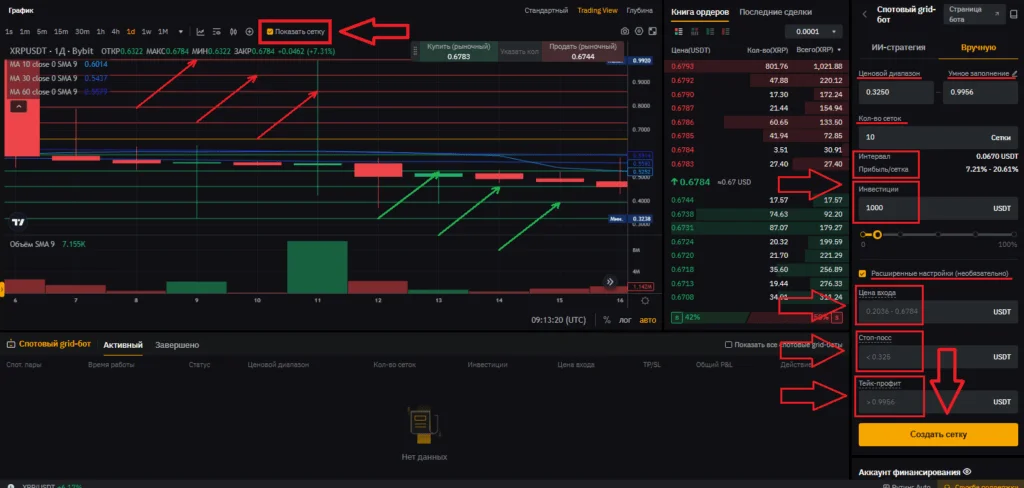Select 4h timeframe
The image size is (1024, 488).
click(x=115, y=31)
